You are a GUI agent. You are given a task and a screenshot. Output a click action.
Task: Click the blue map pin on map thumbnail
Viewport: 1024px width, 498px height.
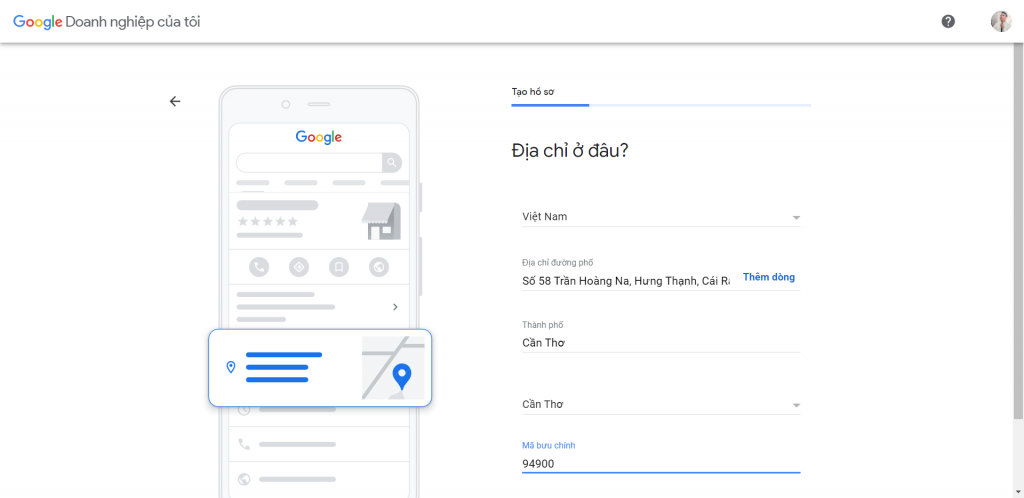402,376
